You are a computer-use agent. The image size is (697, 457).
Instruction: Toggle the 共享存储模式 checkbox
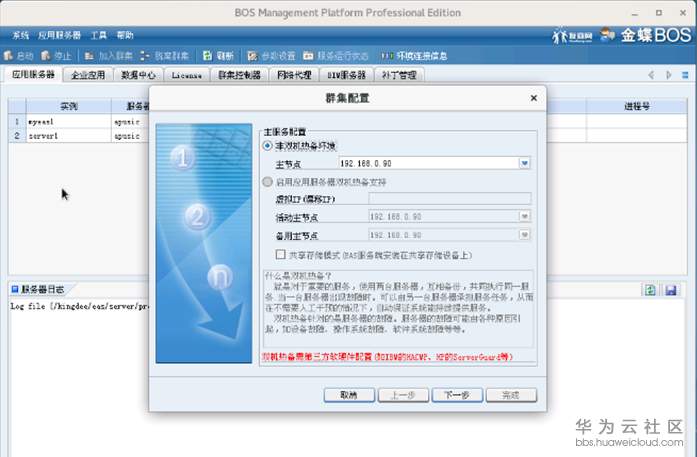click(x=280, y=254)
